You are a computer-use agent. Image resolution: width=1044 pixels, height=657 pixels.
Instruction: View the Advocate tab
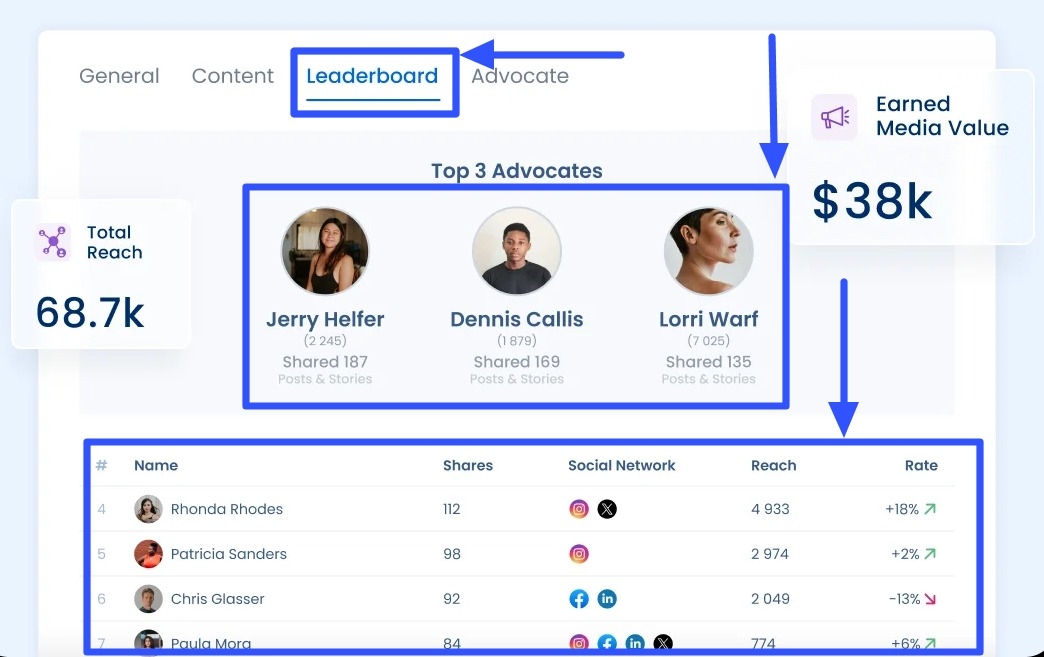(520, 75)
